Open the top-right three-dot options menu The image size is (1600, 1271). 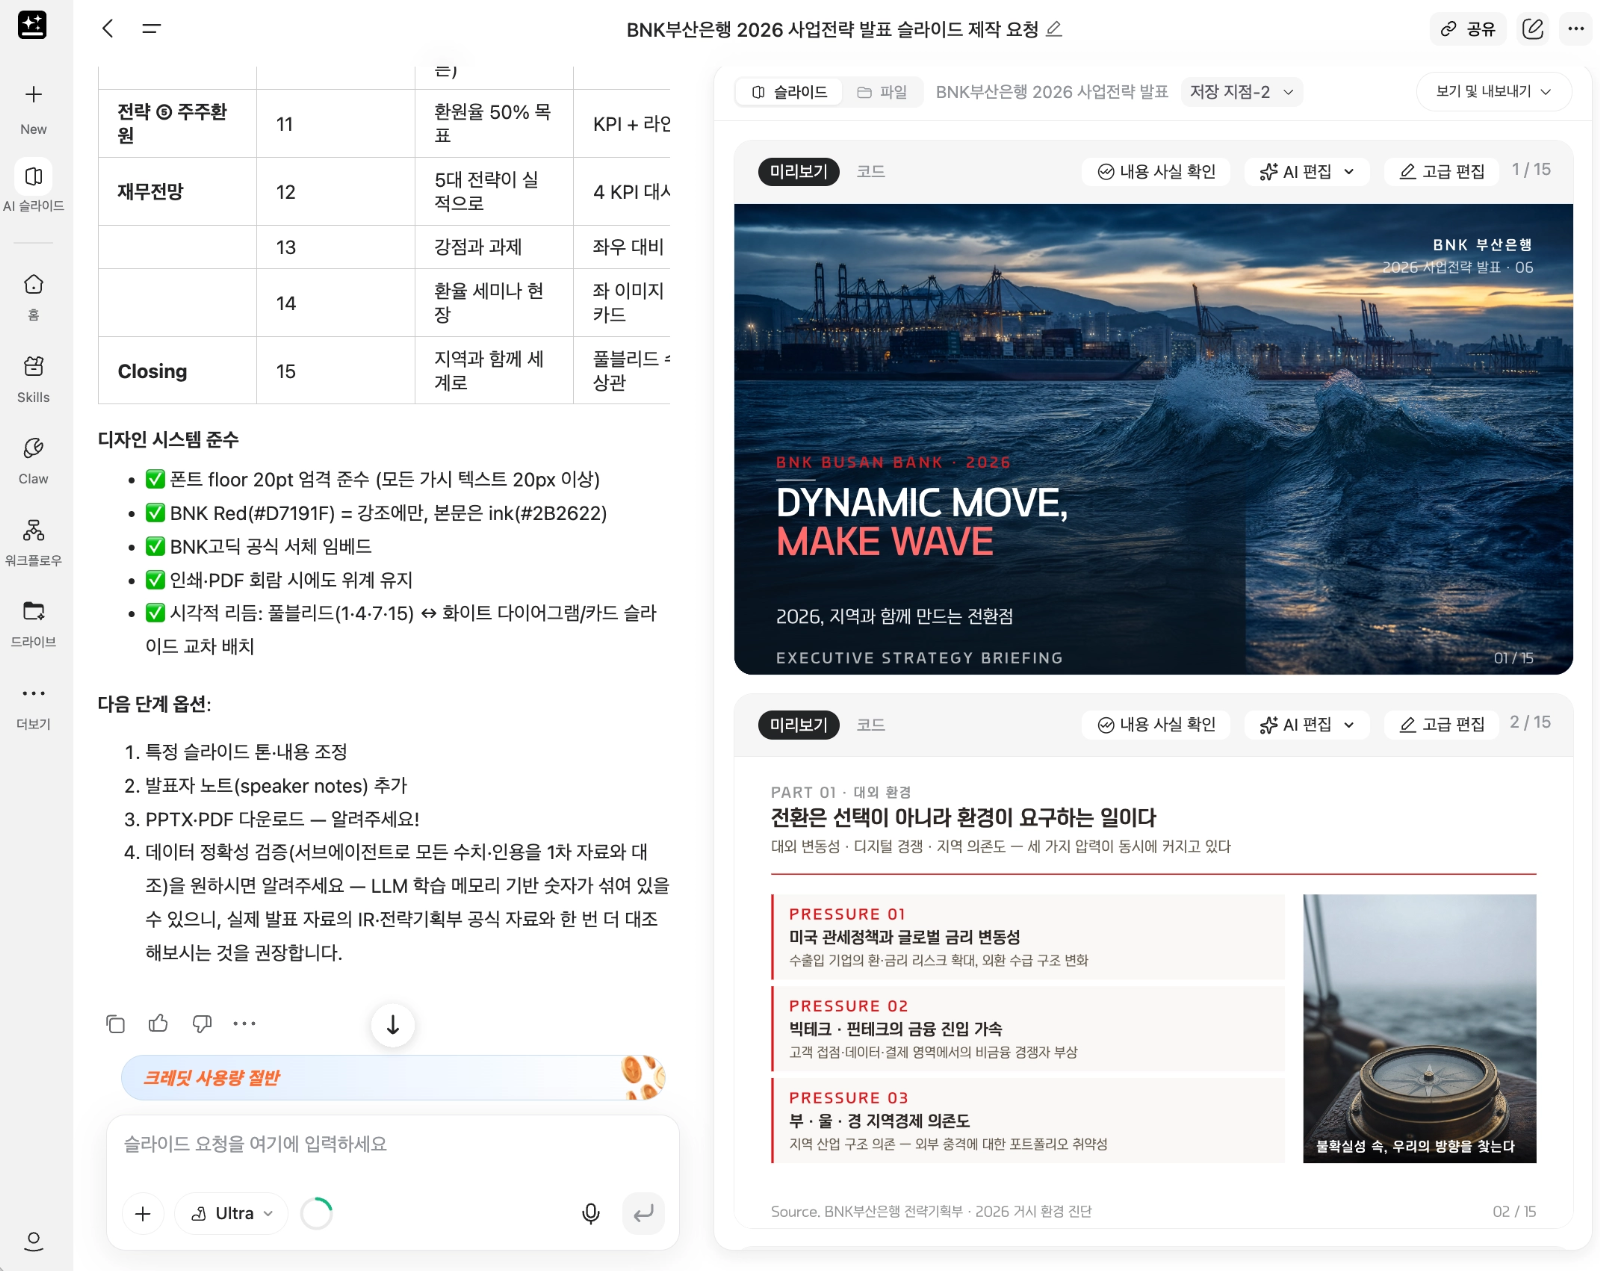(1576, 29)
